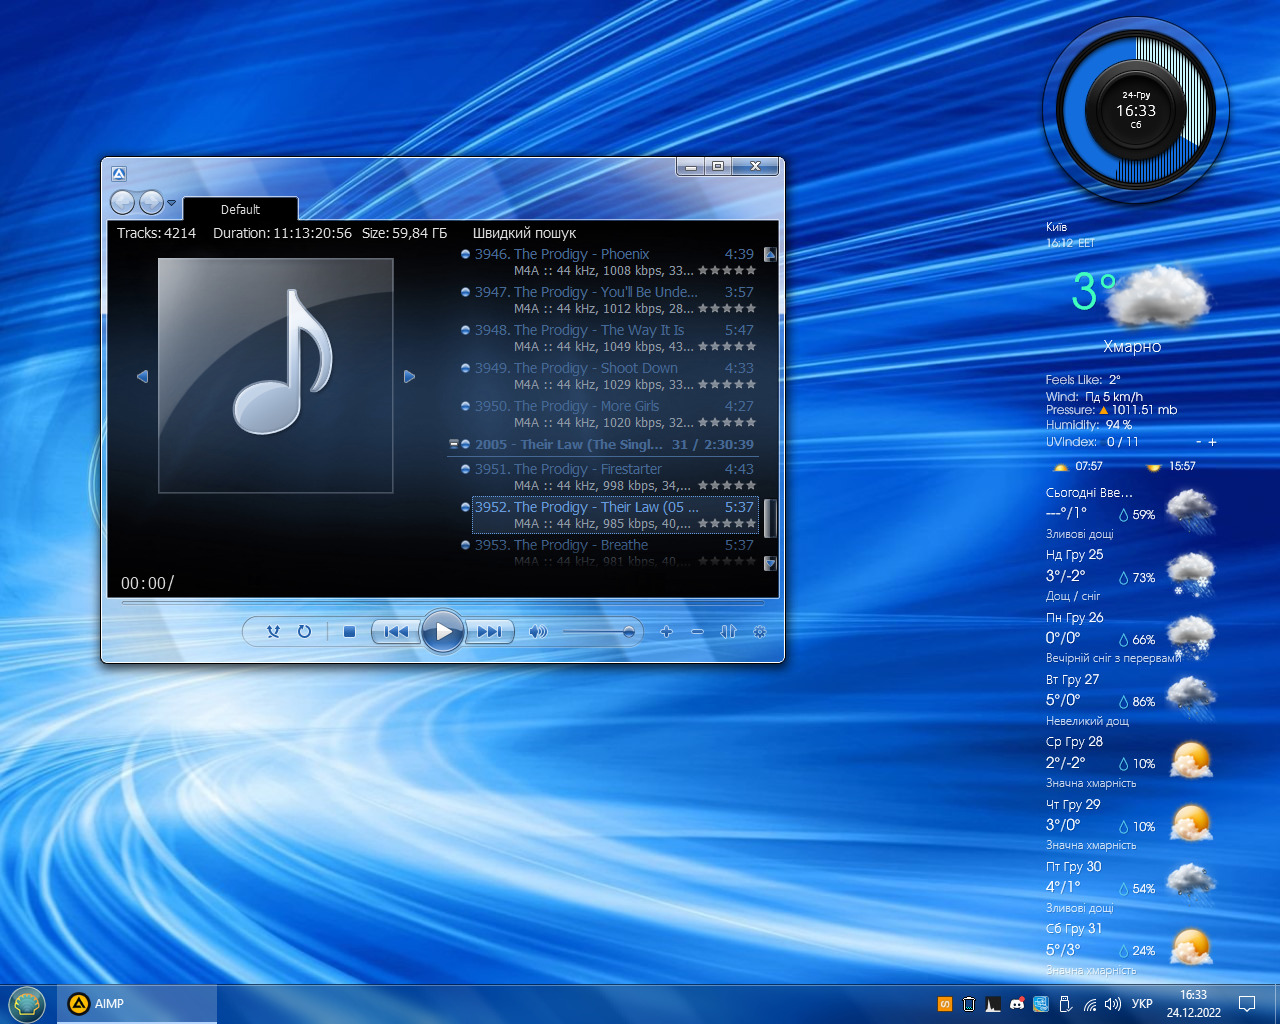
Task: Toggle repeat playback mode
Action: point(304,631)
